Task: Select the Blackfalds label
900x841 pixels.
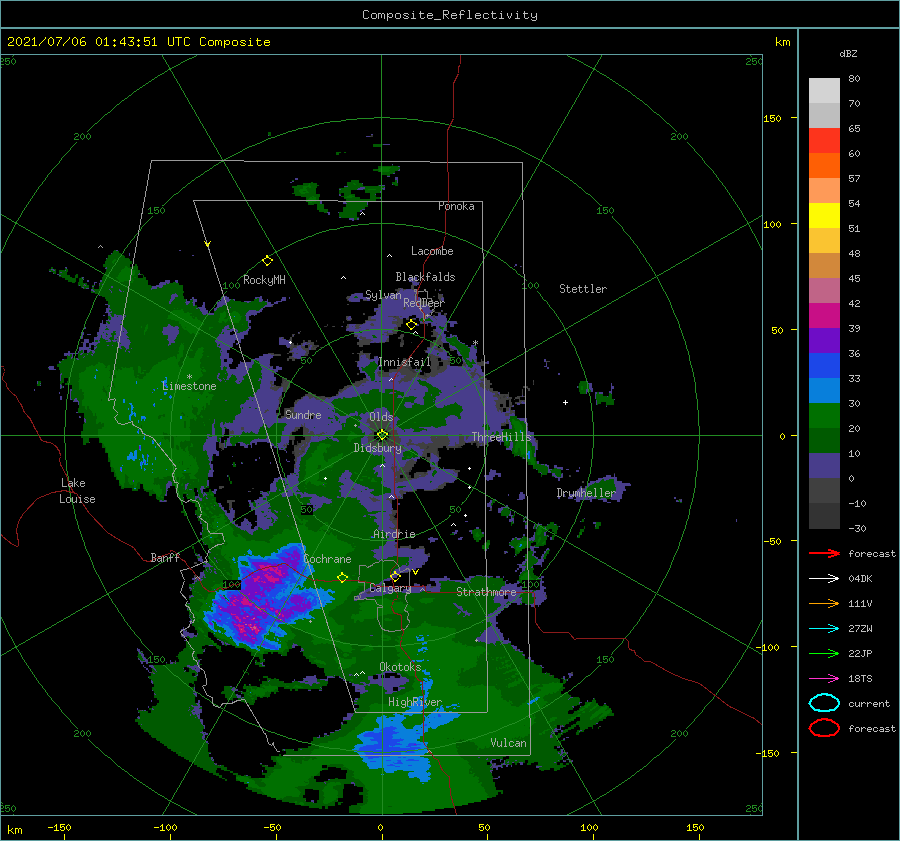Action: [x=425, y=277]
